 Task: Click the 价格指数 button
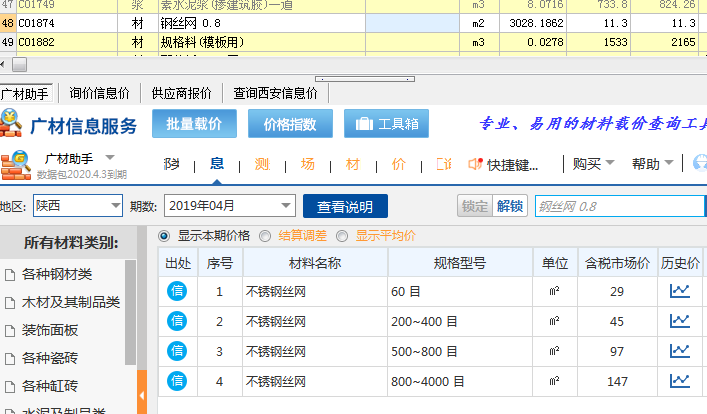pos(290,124)
